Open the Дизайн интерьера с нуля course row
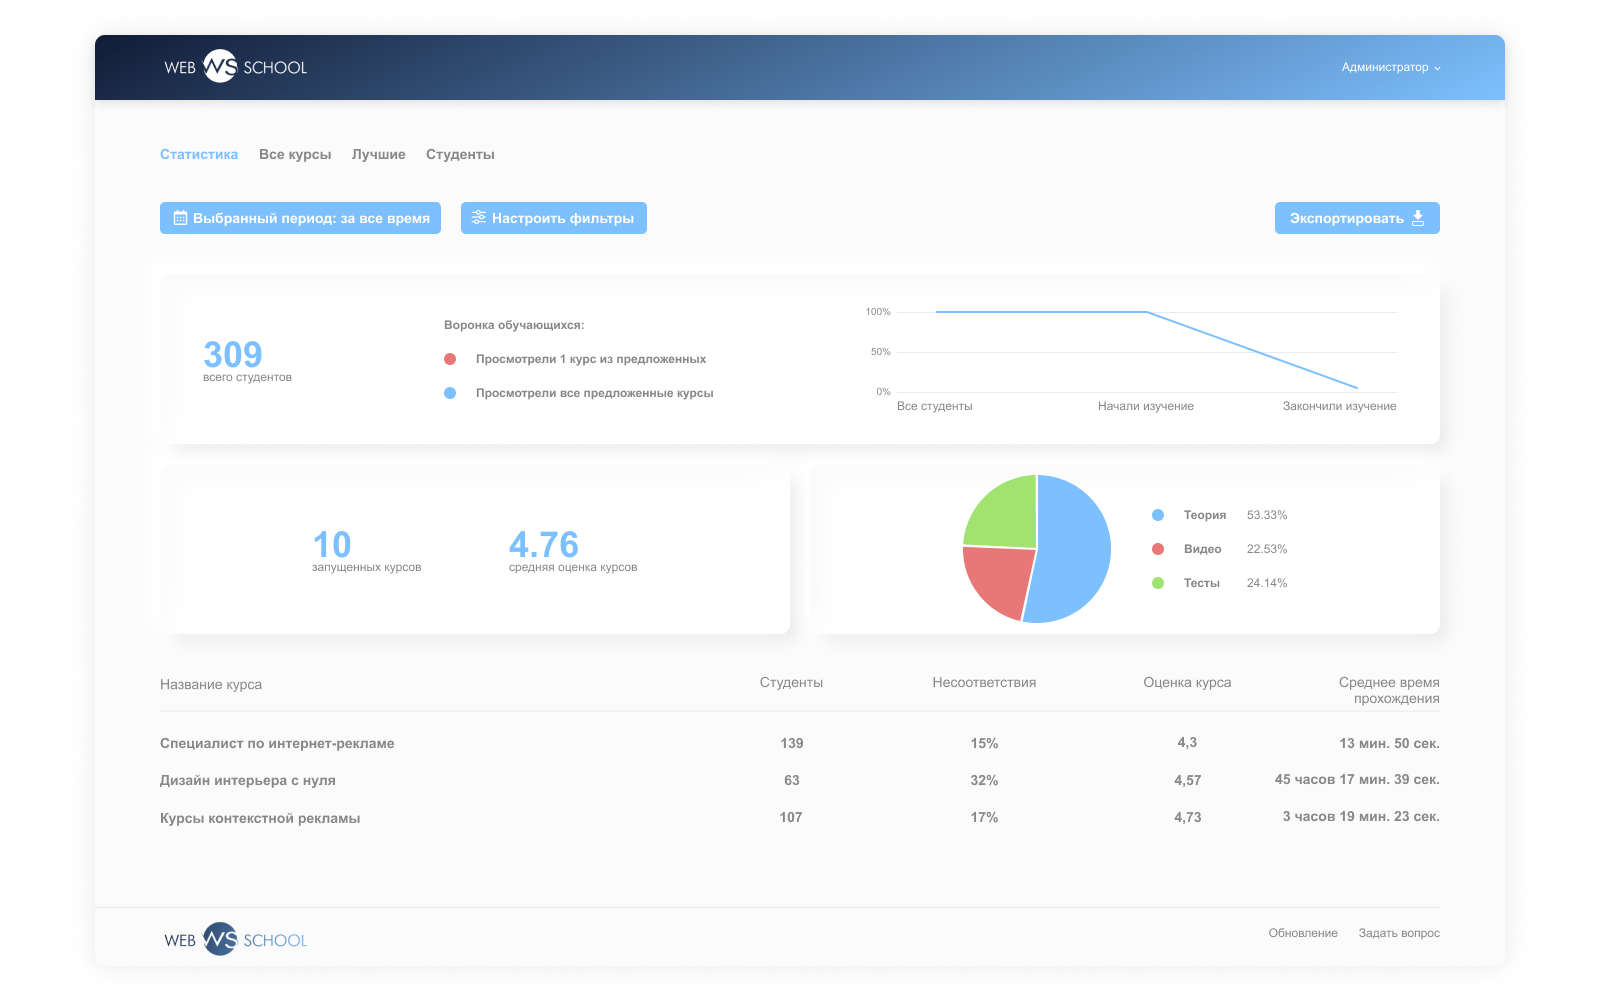1600x1000 pixels. [x=248, y=781]
